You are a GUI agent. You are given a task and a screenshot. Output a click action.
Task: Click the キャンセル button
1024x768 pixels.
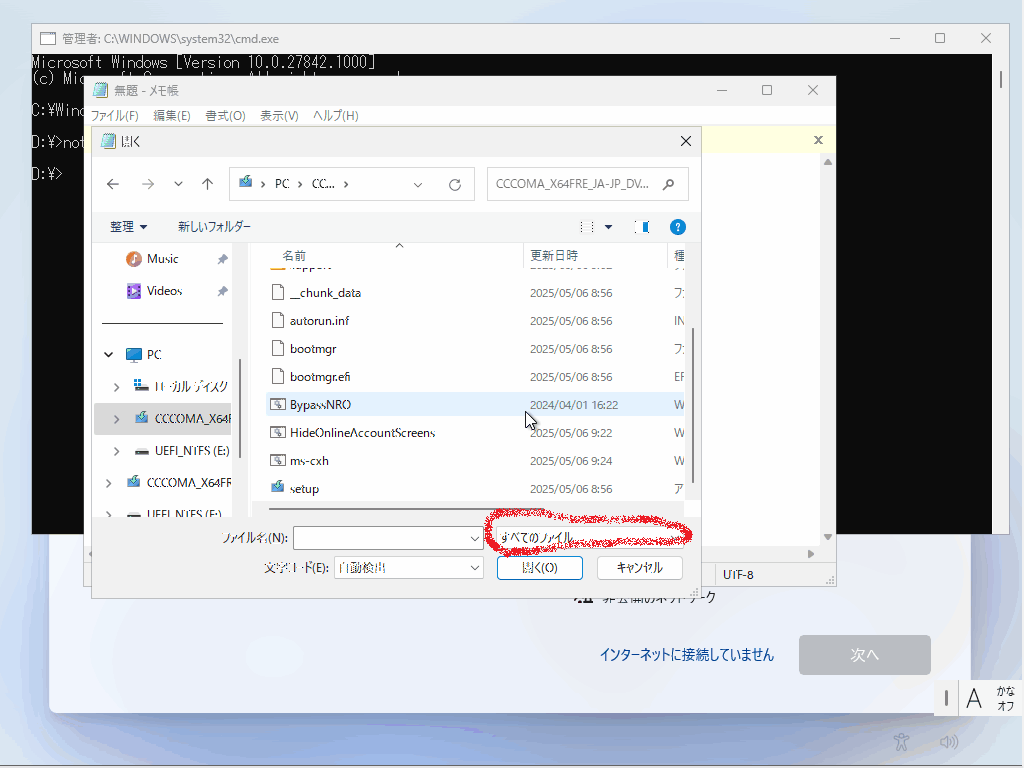(x=639, y=568)
